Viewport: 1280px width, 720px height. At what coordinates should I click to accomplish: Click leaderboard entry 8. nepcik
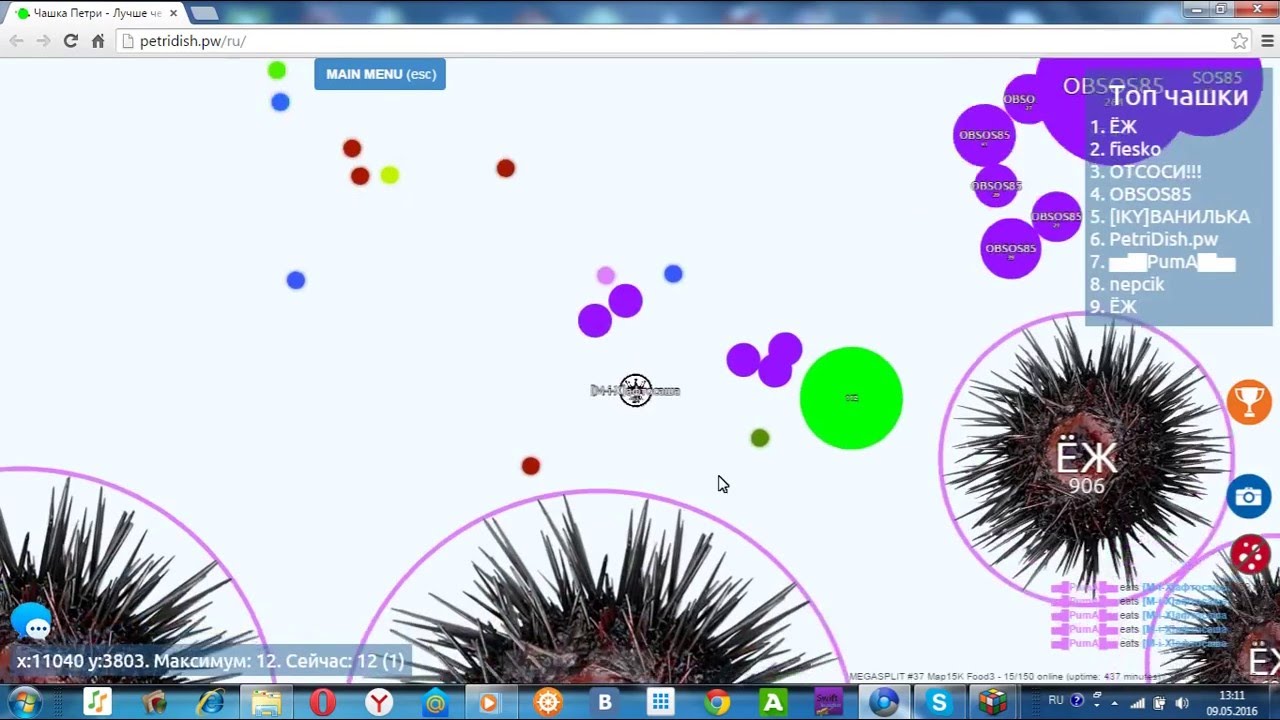[x=1127, y=284]
